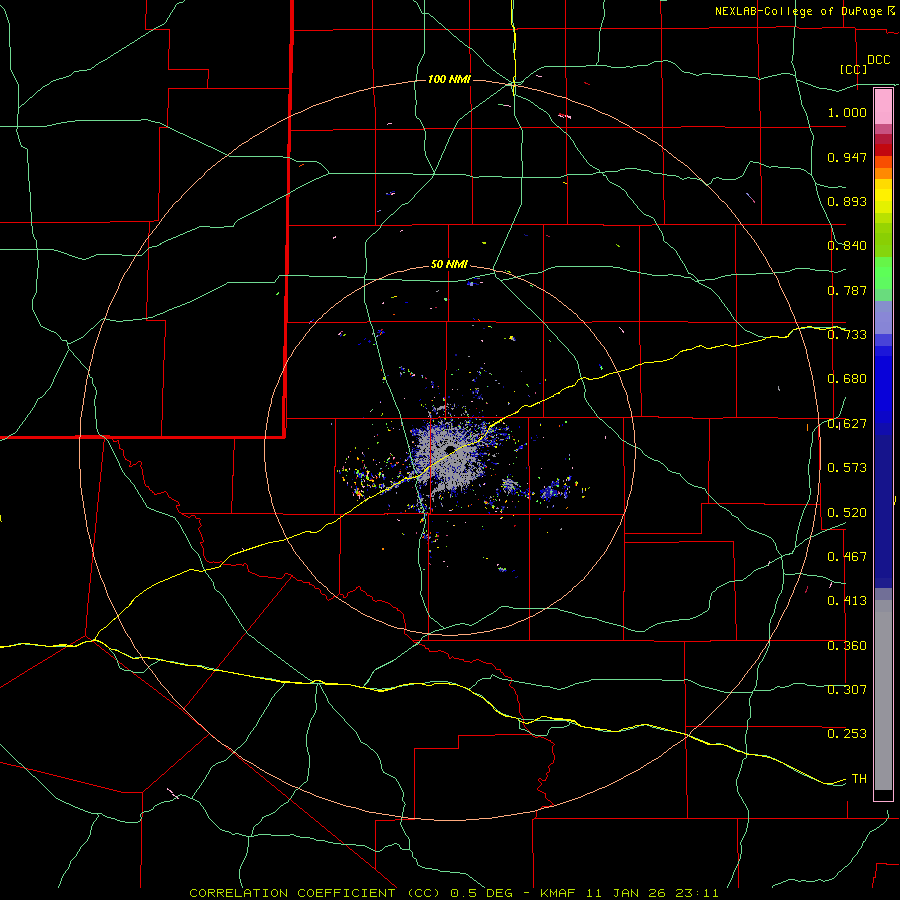The image size is (900, 900).
Task: Click the Correlation Coefficient caption at bottom
Action: 453,893
